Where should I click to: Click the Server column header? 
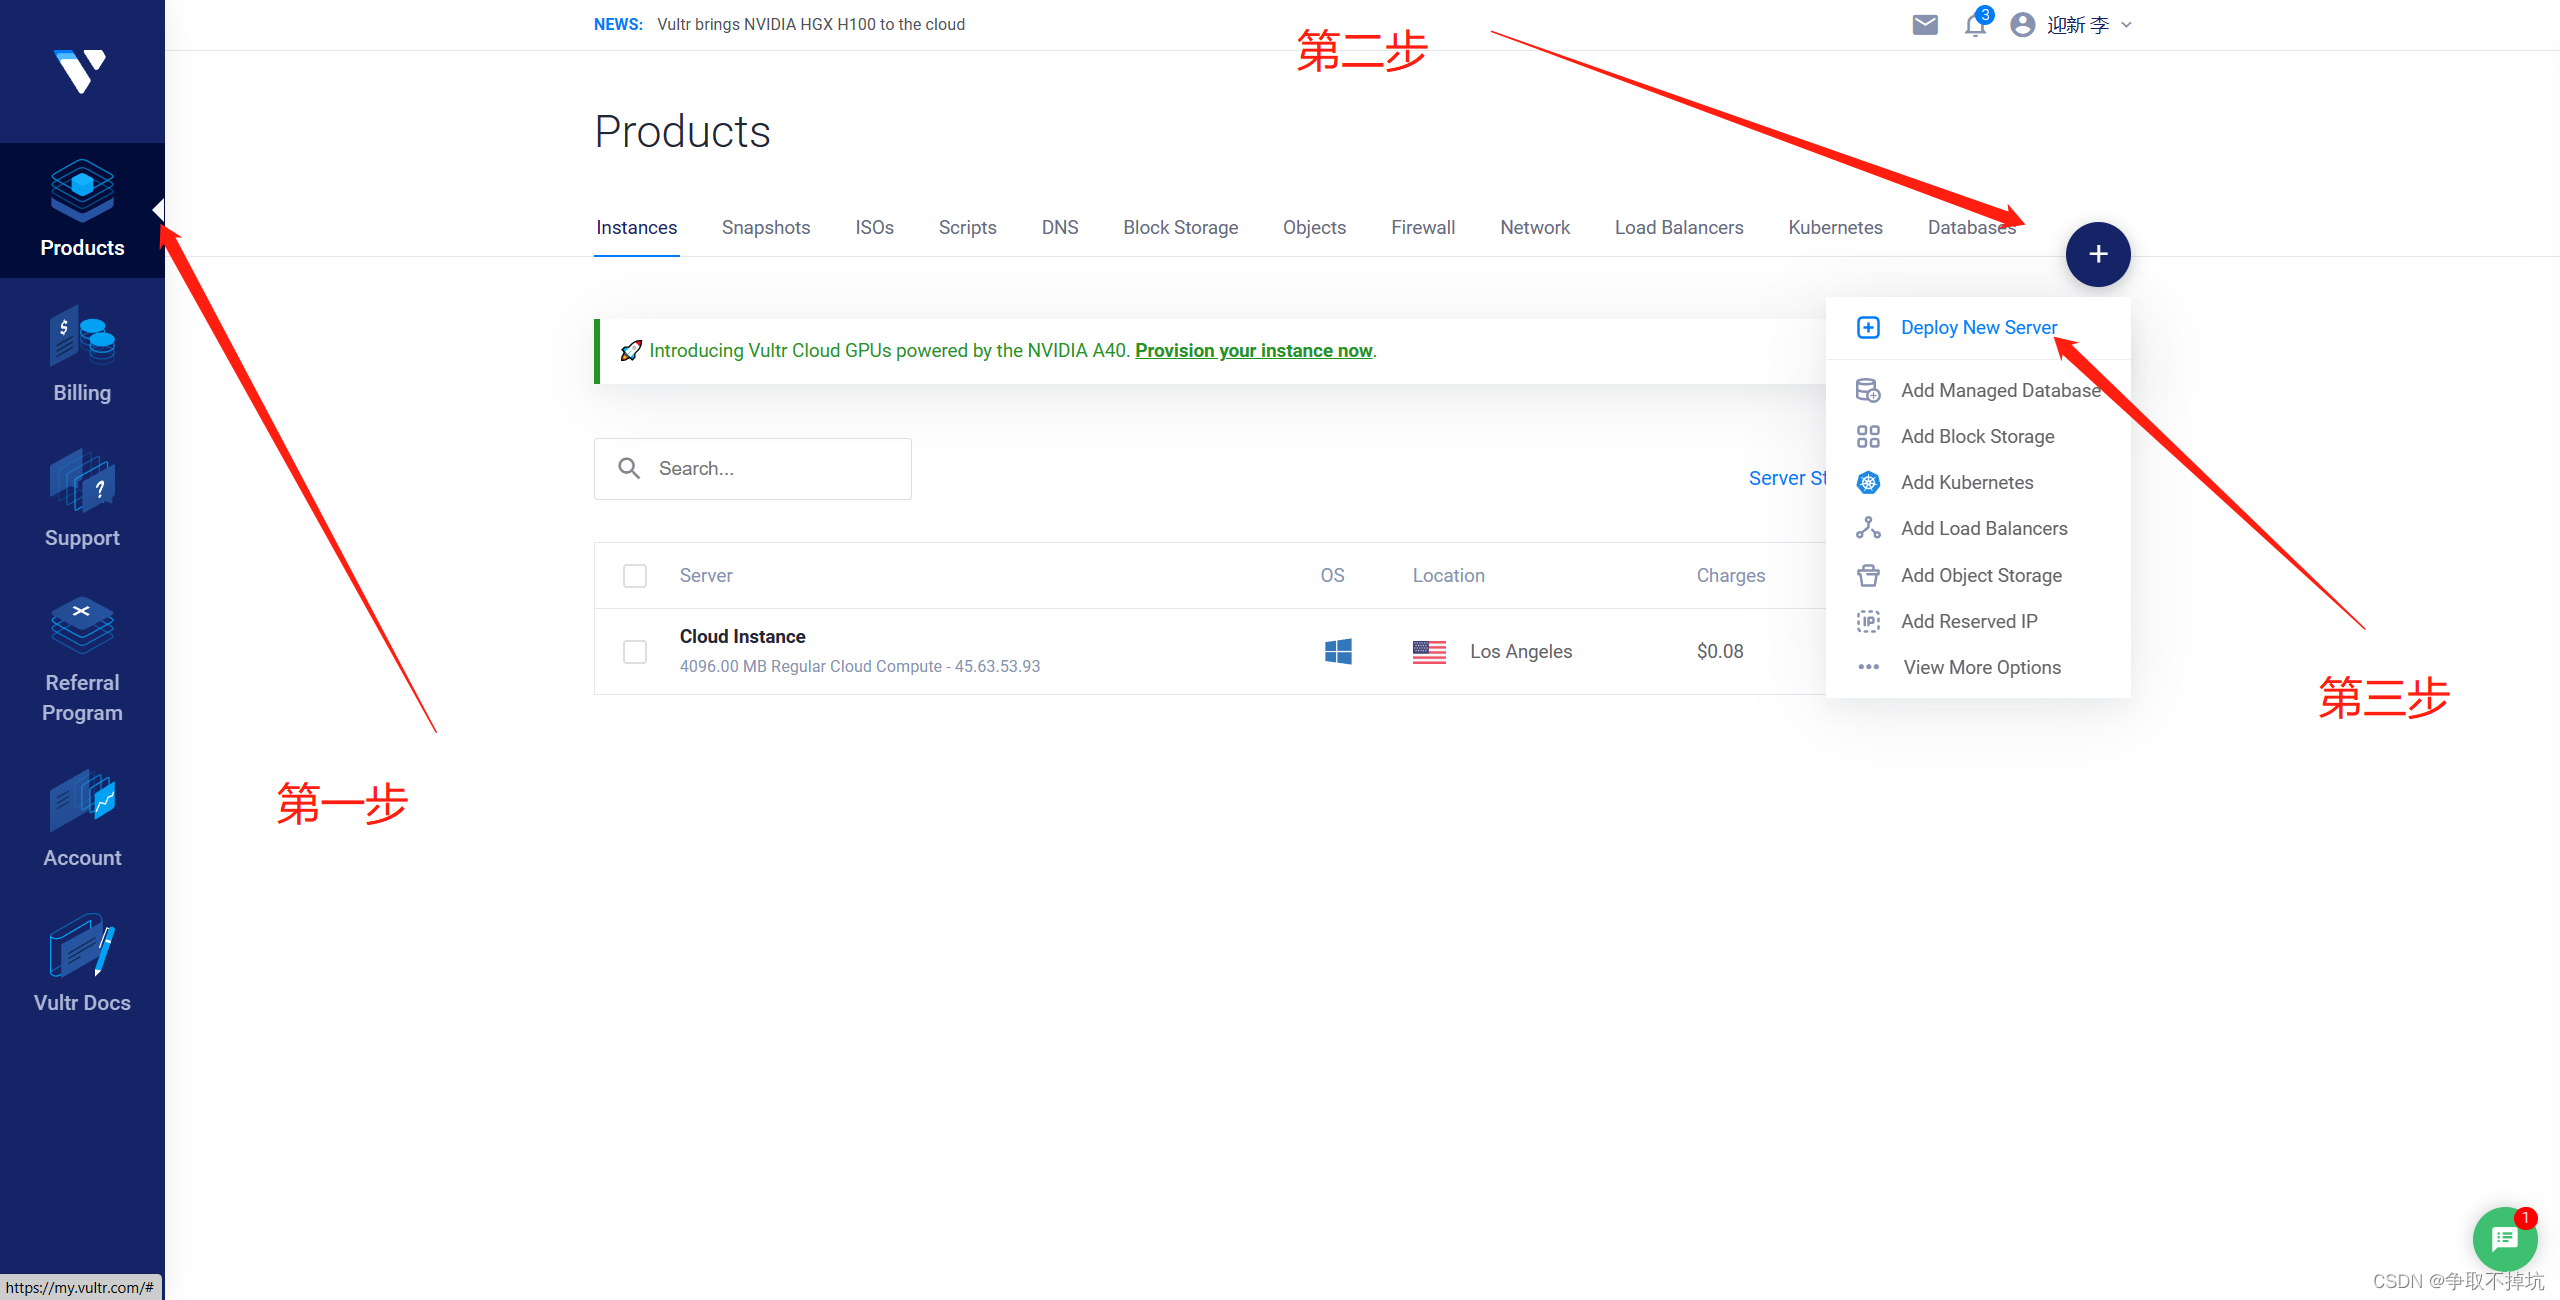coord(706,576)
